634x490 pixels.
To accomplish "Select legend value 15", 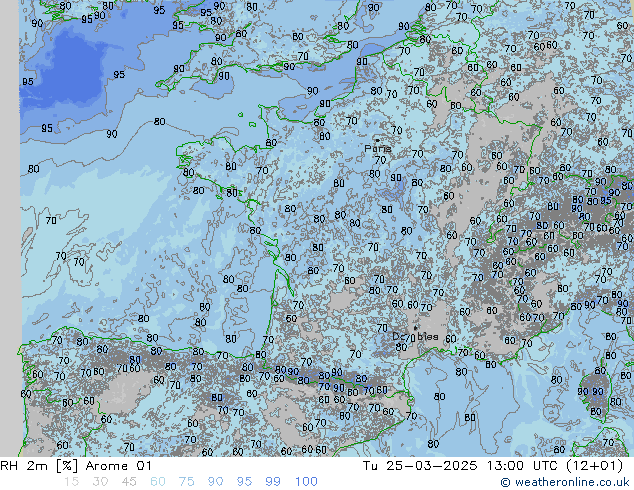I will (72, 482).
